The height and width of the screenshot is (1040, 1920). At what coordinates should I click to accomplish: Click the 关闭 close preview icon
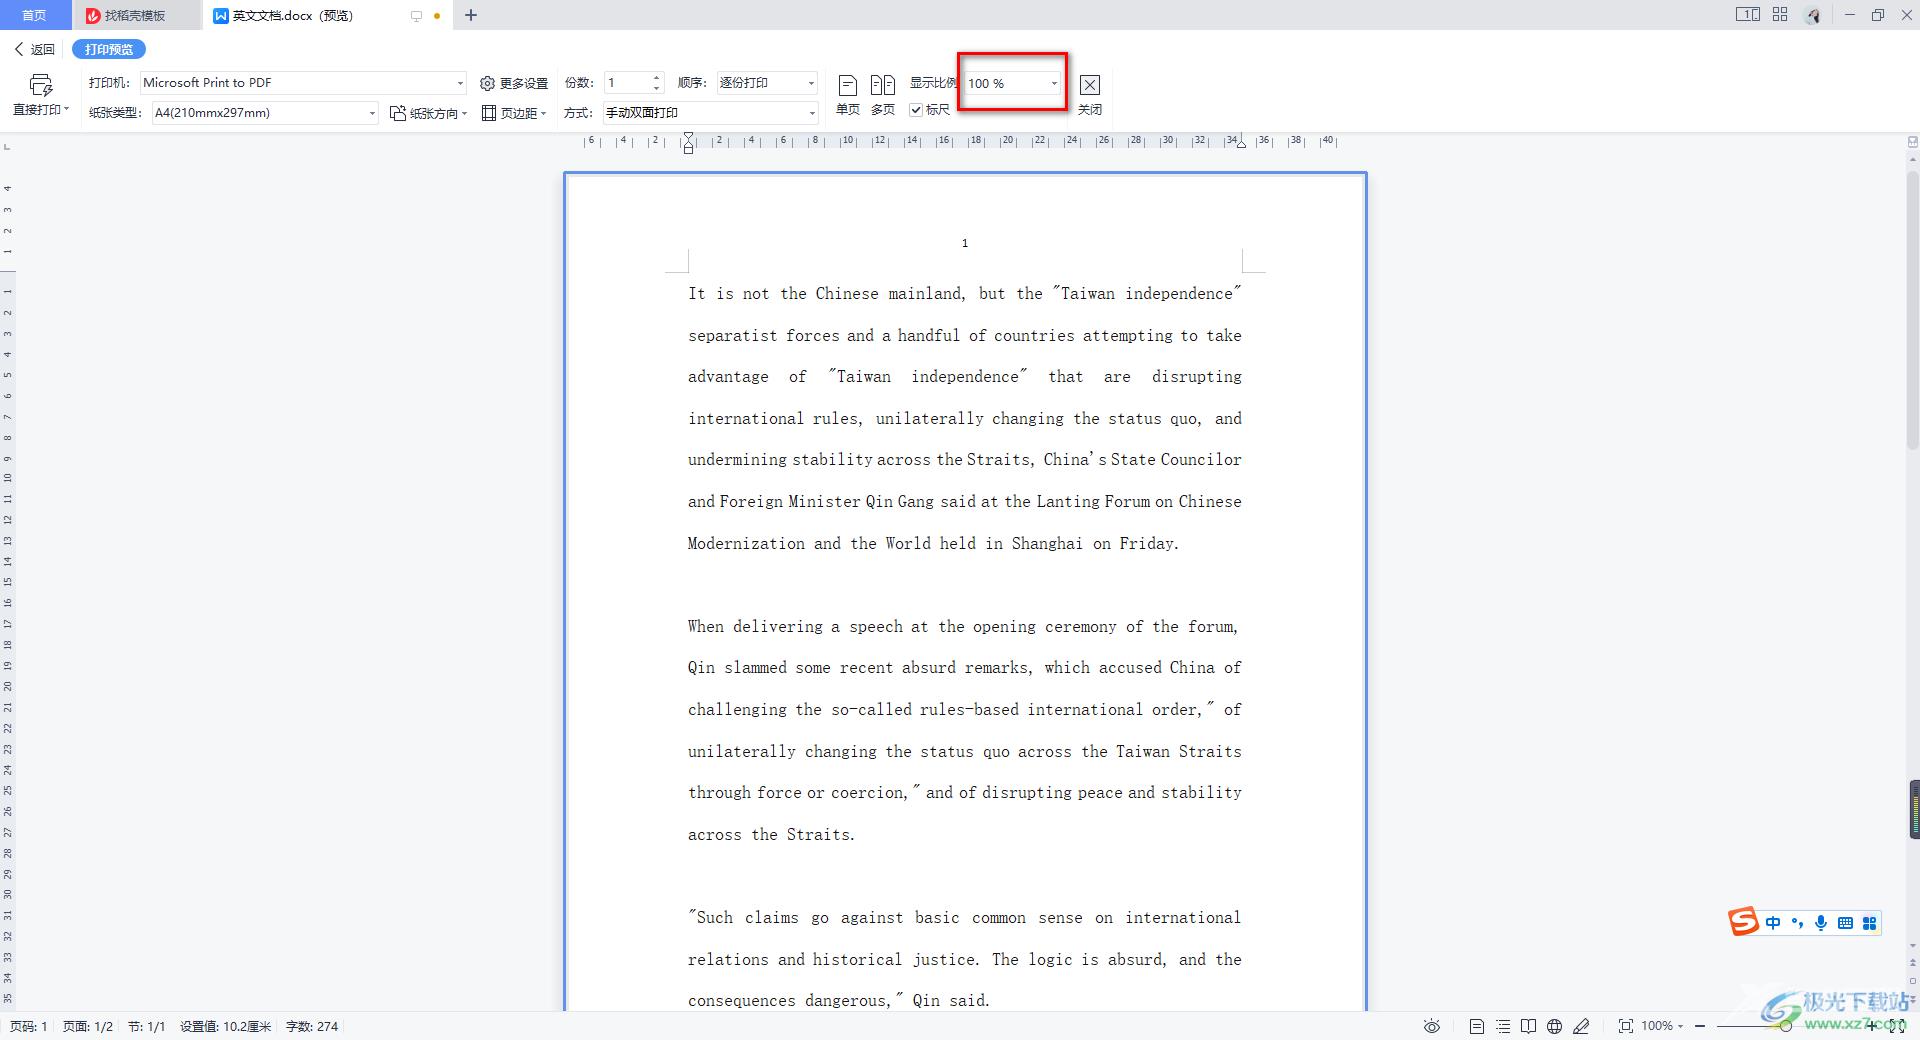coord(1090,85)
